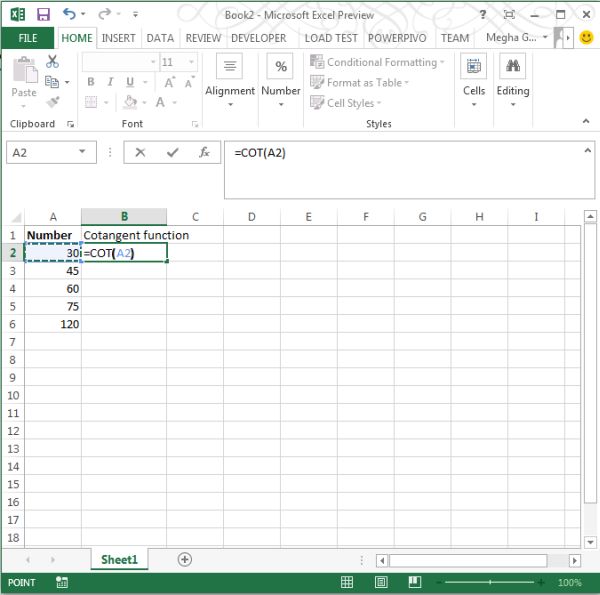
Task: Switch to Normal view in status bar
Action: coord(347,582)
